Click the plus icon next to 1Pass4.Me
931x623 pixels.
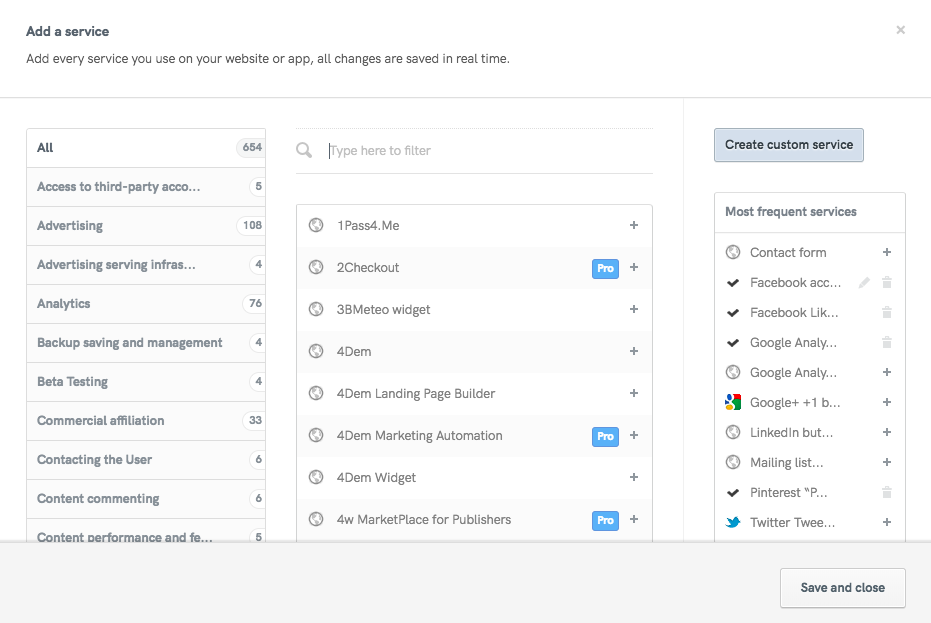click(x=634, y=226)
